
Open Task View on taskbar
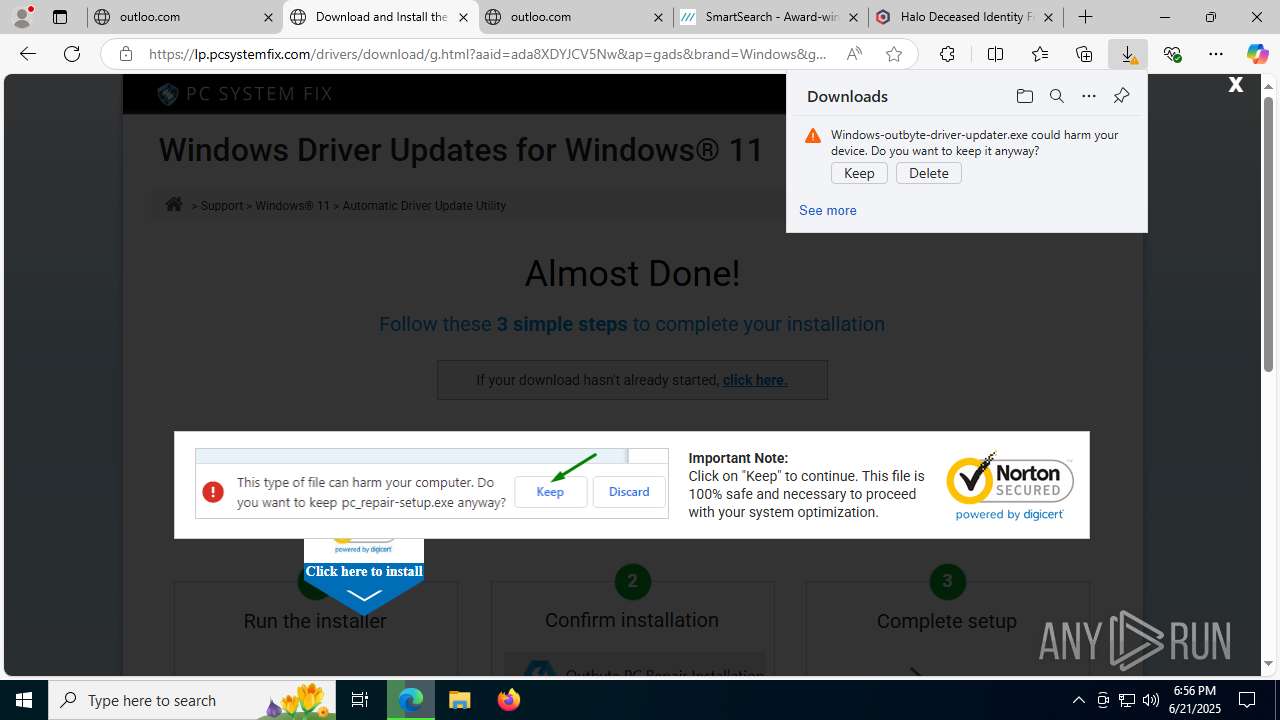(x=360, y=700)
